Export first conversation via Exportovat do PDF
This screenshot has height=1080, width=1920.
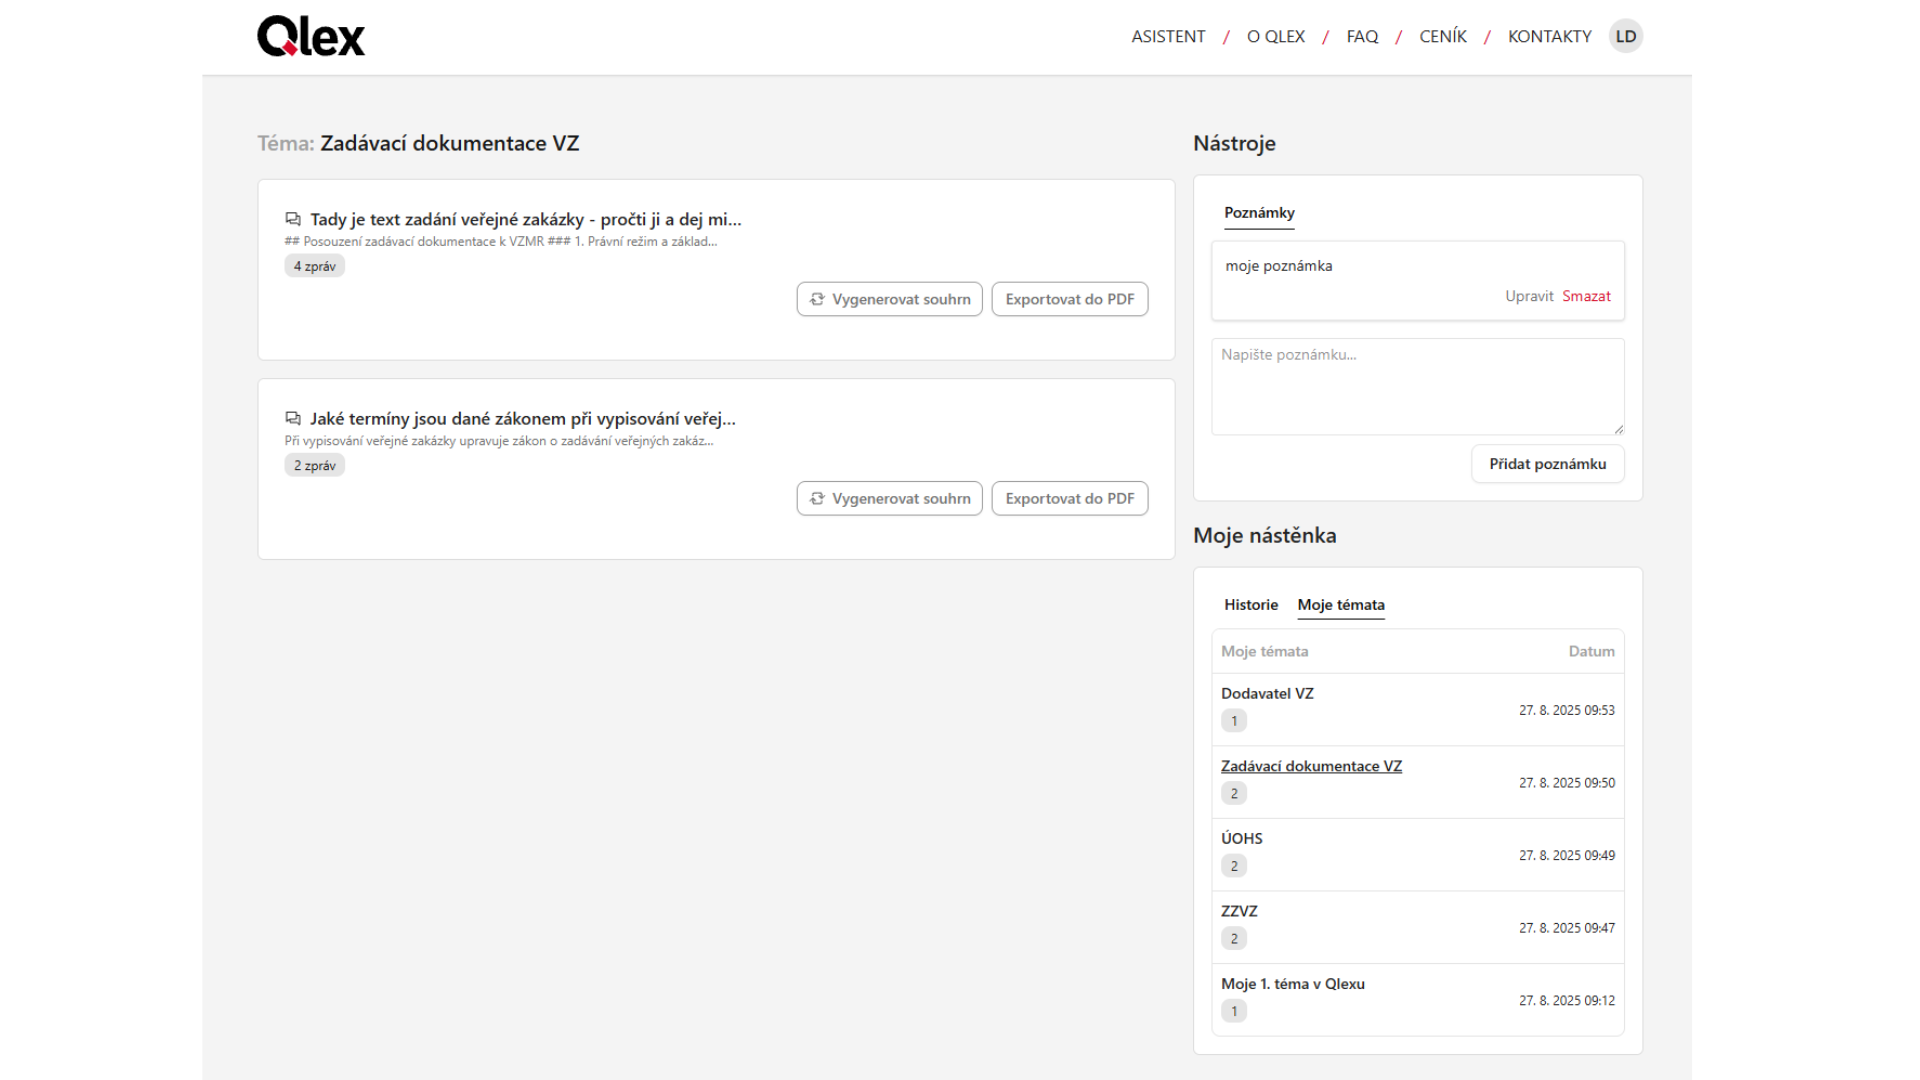tap(1070, 299)
